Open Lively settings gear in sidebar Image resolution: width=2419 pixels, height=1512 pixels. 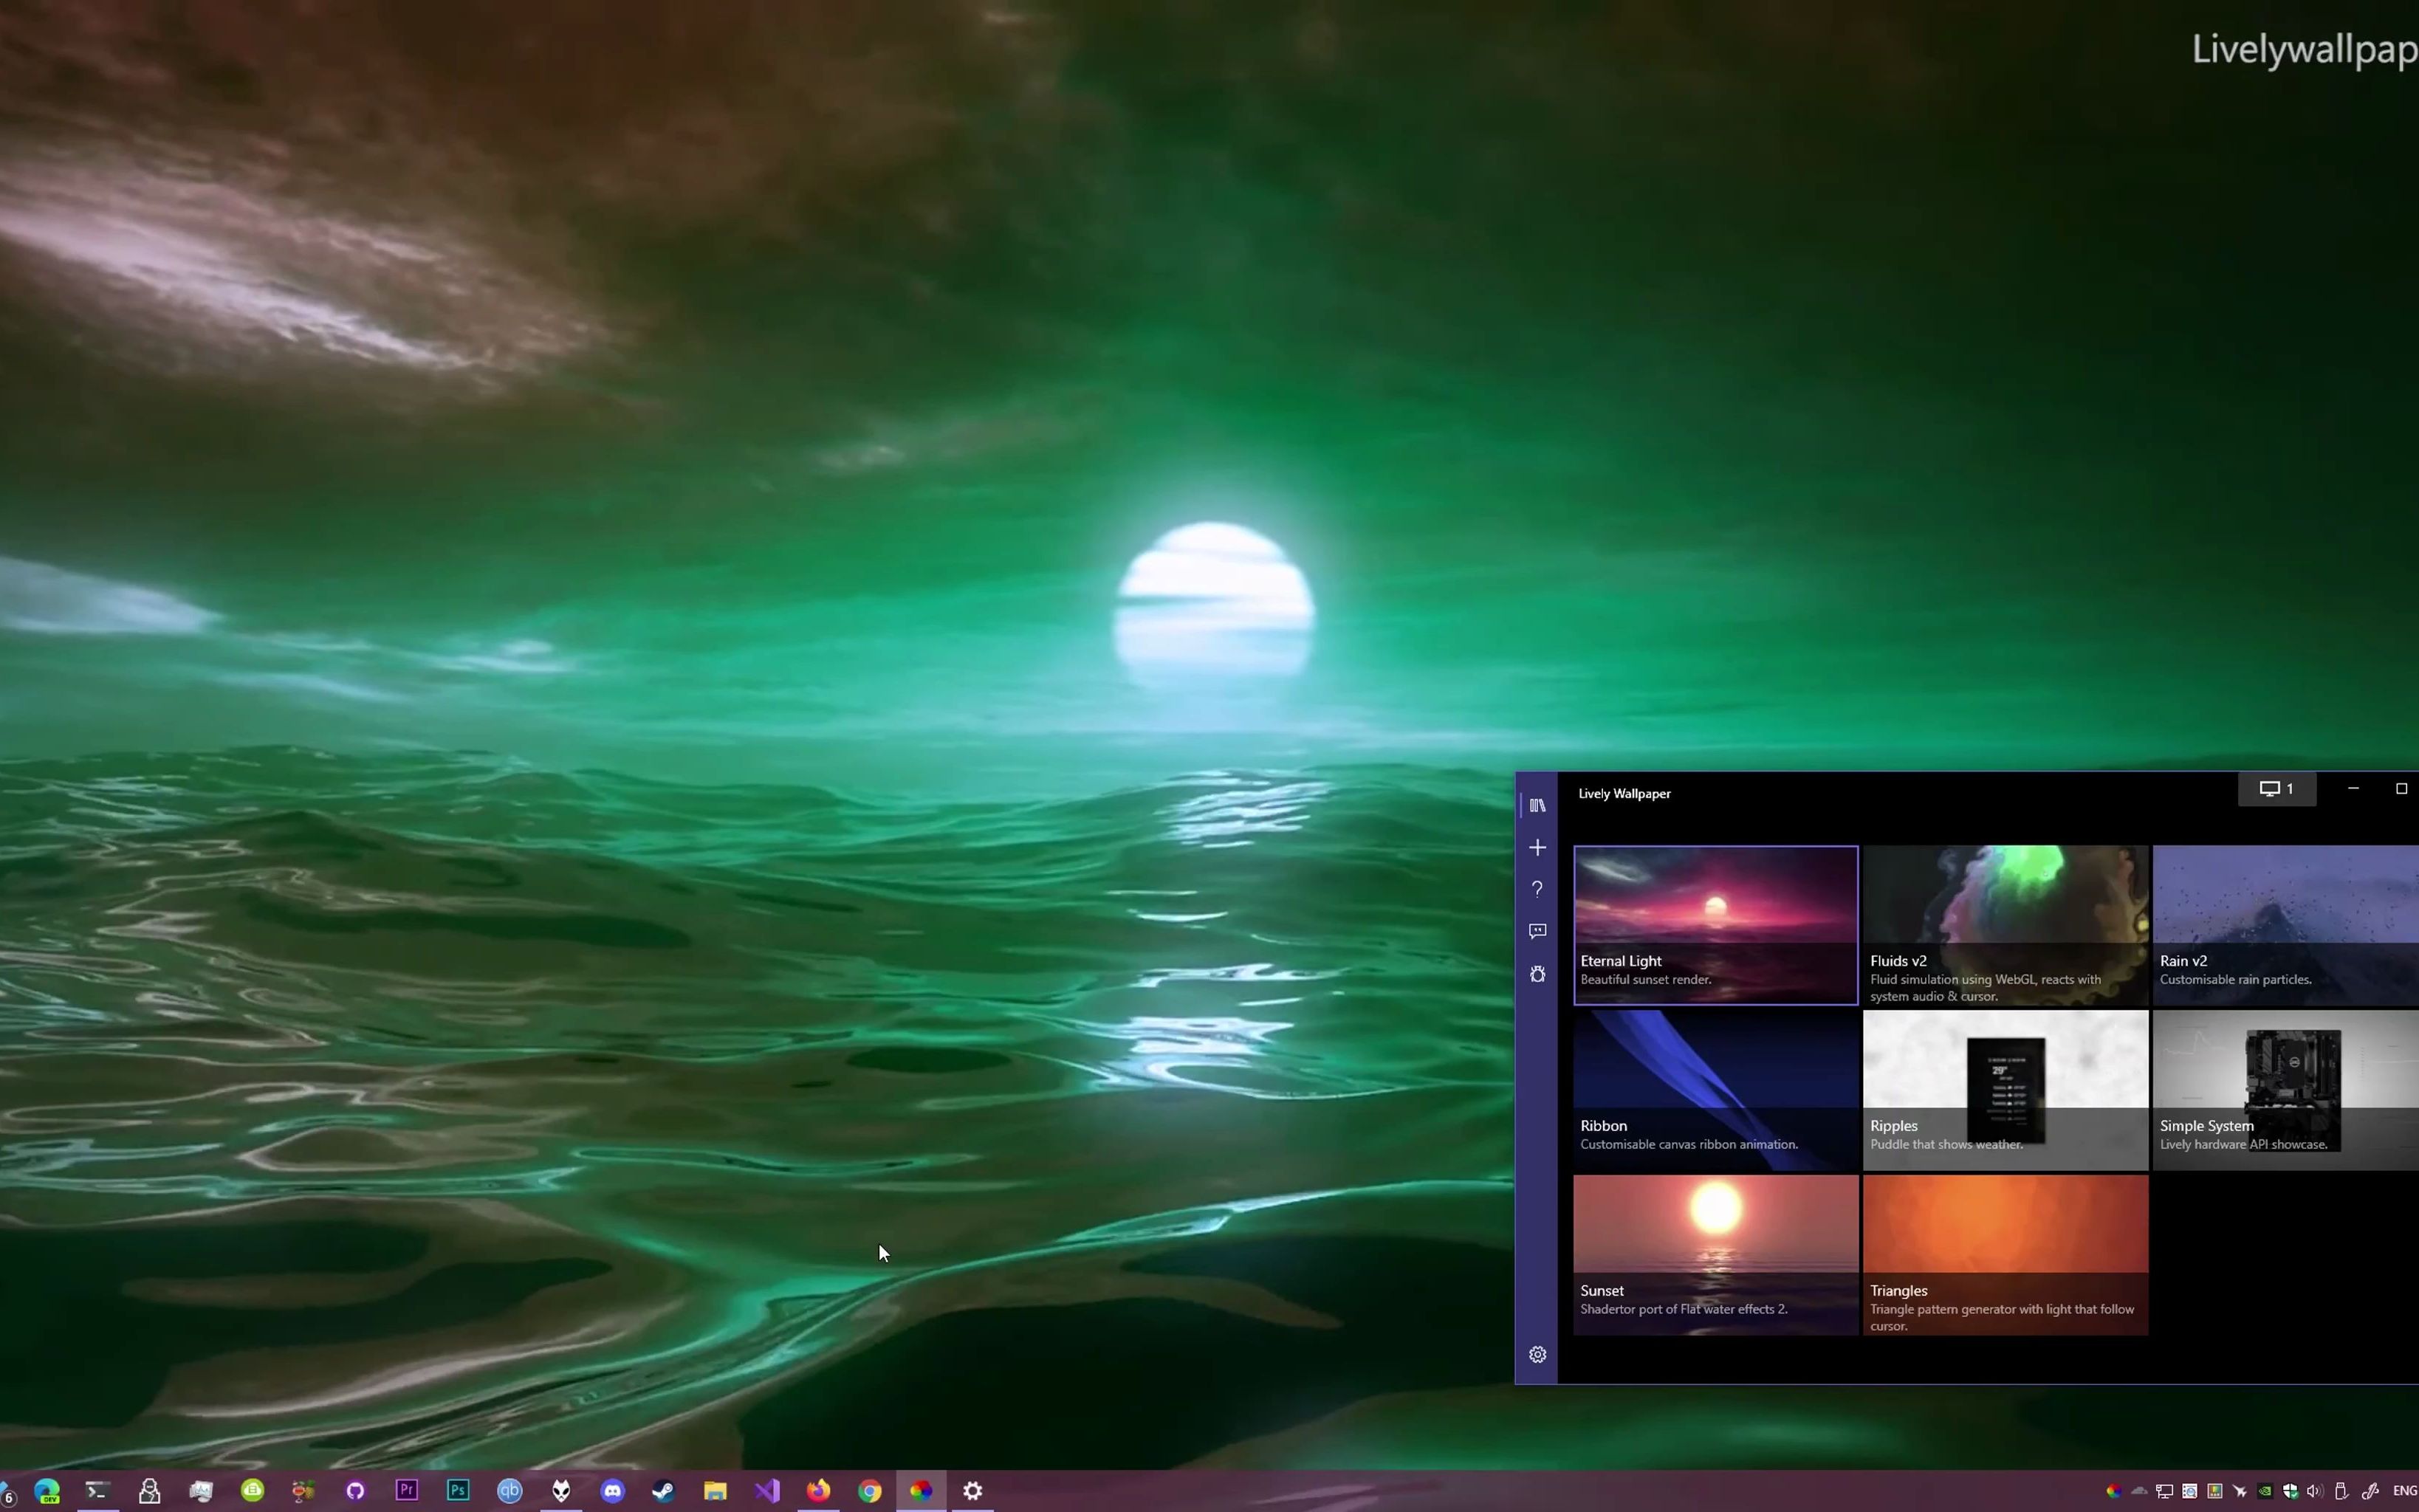click(1537, 1354)
